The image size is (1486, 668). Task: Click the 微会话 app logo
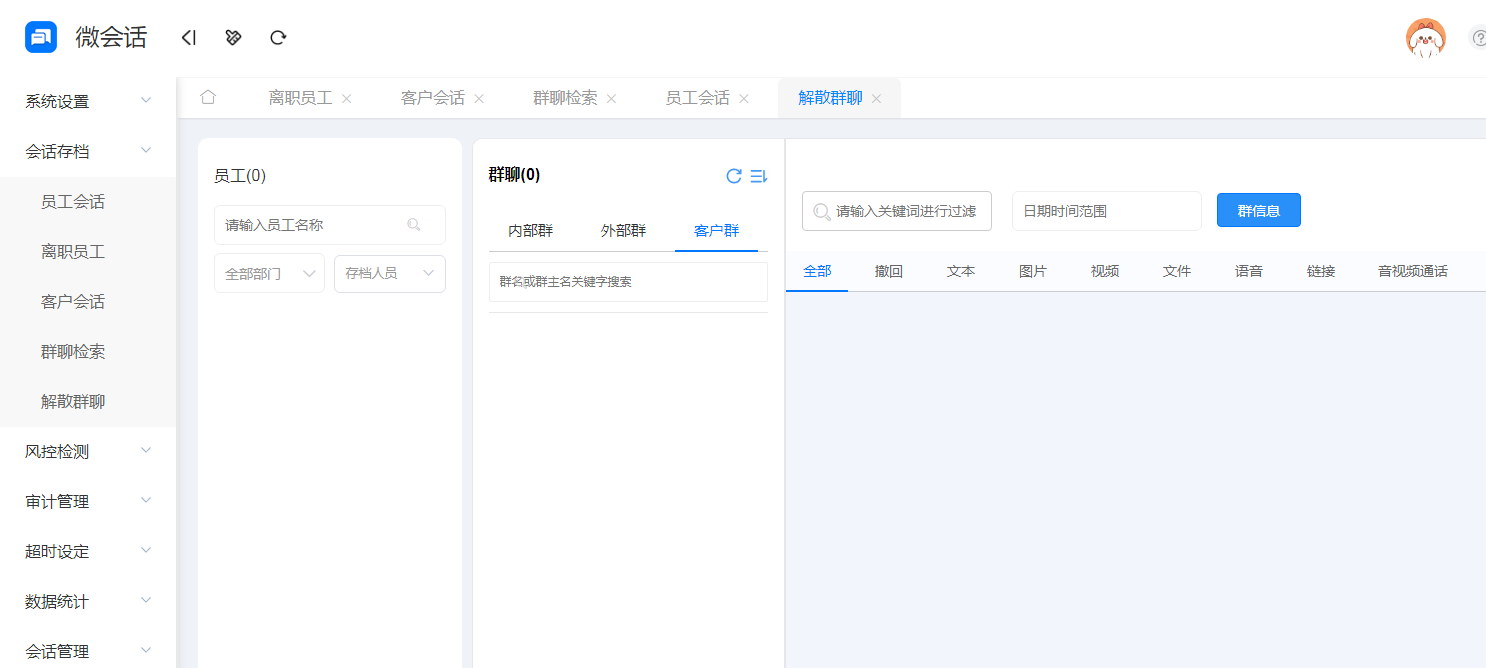(41, 37)
